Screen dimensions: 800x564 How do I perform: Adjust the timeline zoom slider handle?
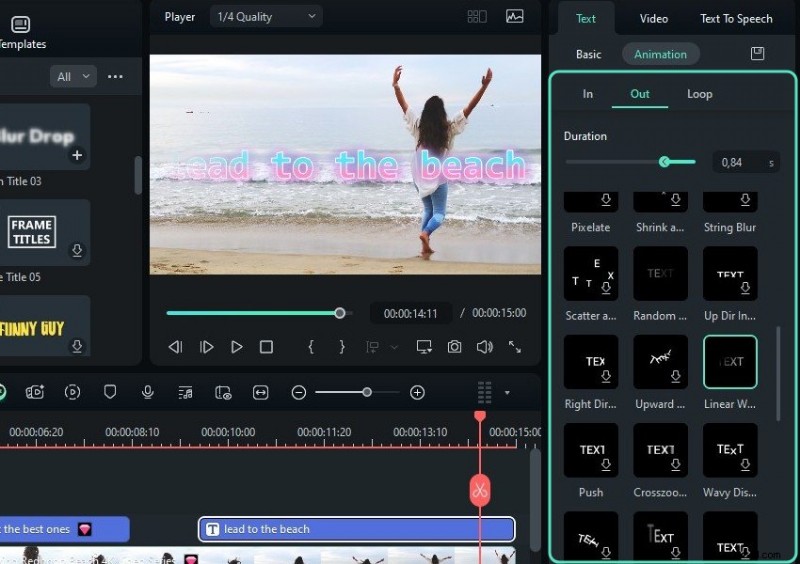coord(367,392)
